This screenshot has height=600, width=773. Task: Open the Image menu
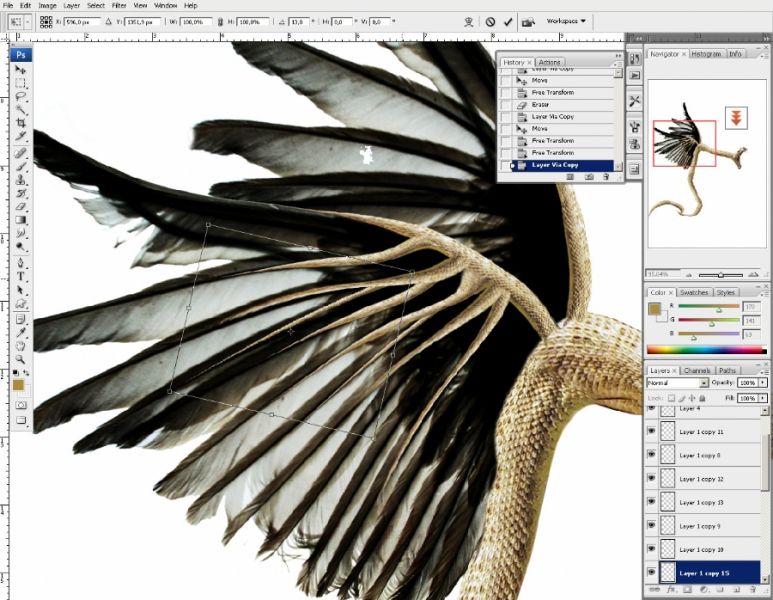click(x=47, y=5)
